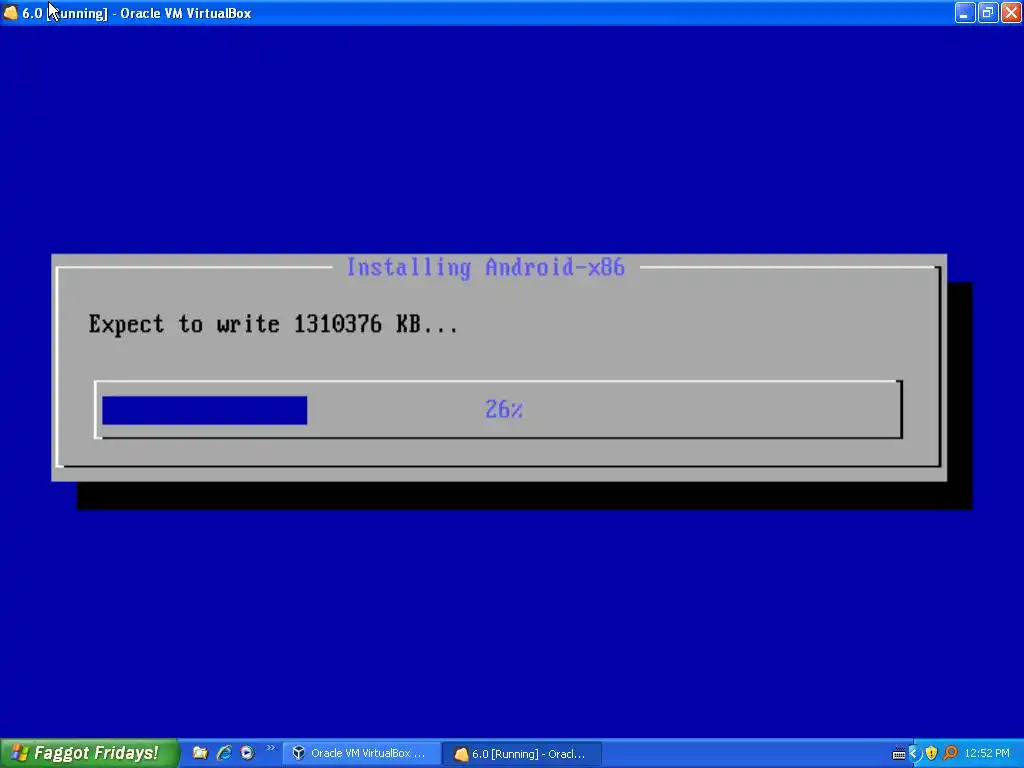The image size is (1024, 768).
Task: Click the "6.0 [Running] - Oracle VM VirtualBox" title
Action: (x=136, y=13)
